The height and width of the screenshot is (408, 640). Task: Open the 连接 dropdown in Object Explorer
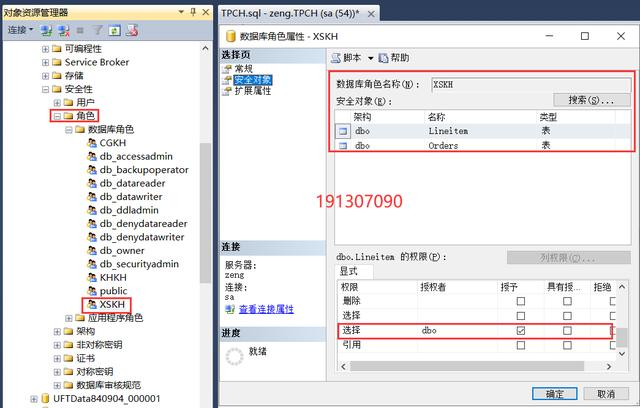[20, 30]
